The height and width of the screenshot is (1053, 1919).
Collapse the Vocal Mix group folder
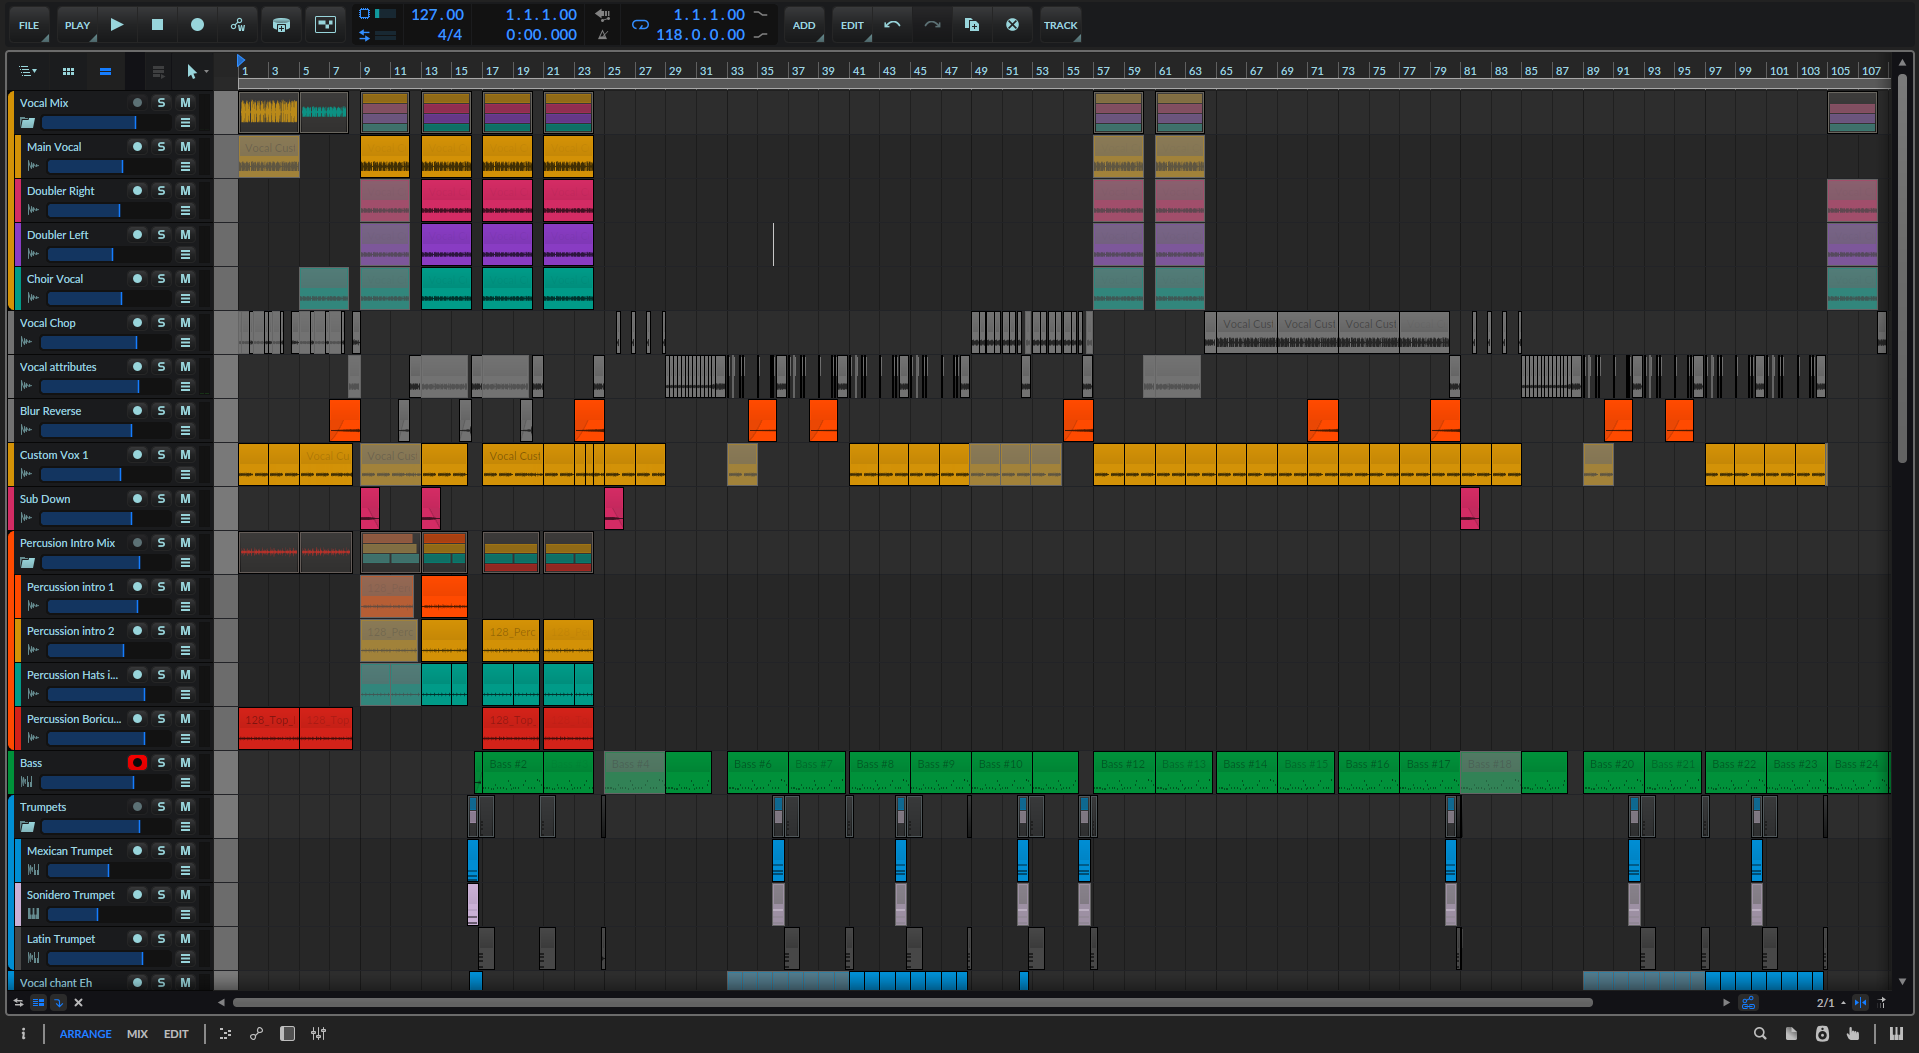pyautogui.click(x=28, y=123)
